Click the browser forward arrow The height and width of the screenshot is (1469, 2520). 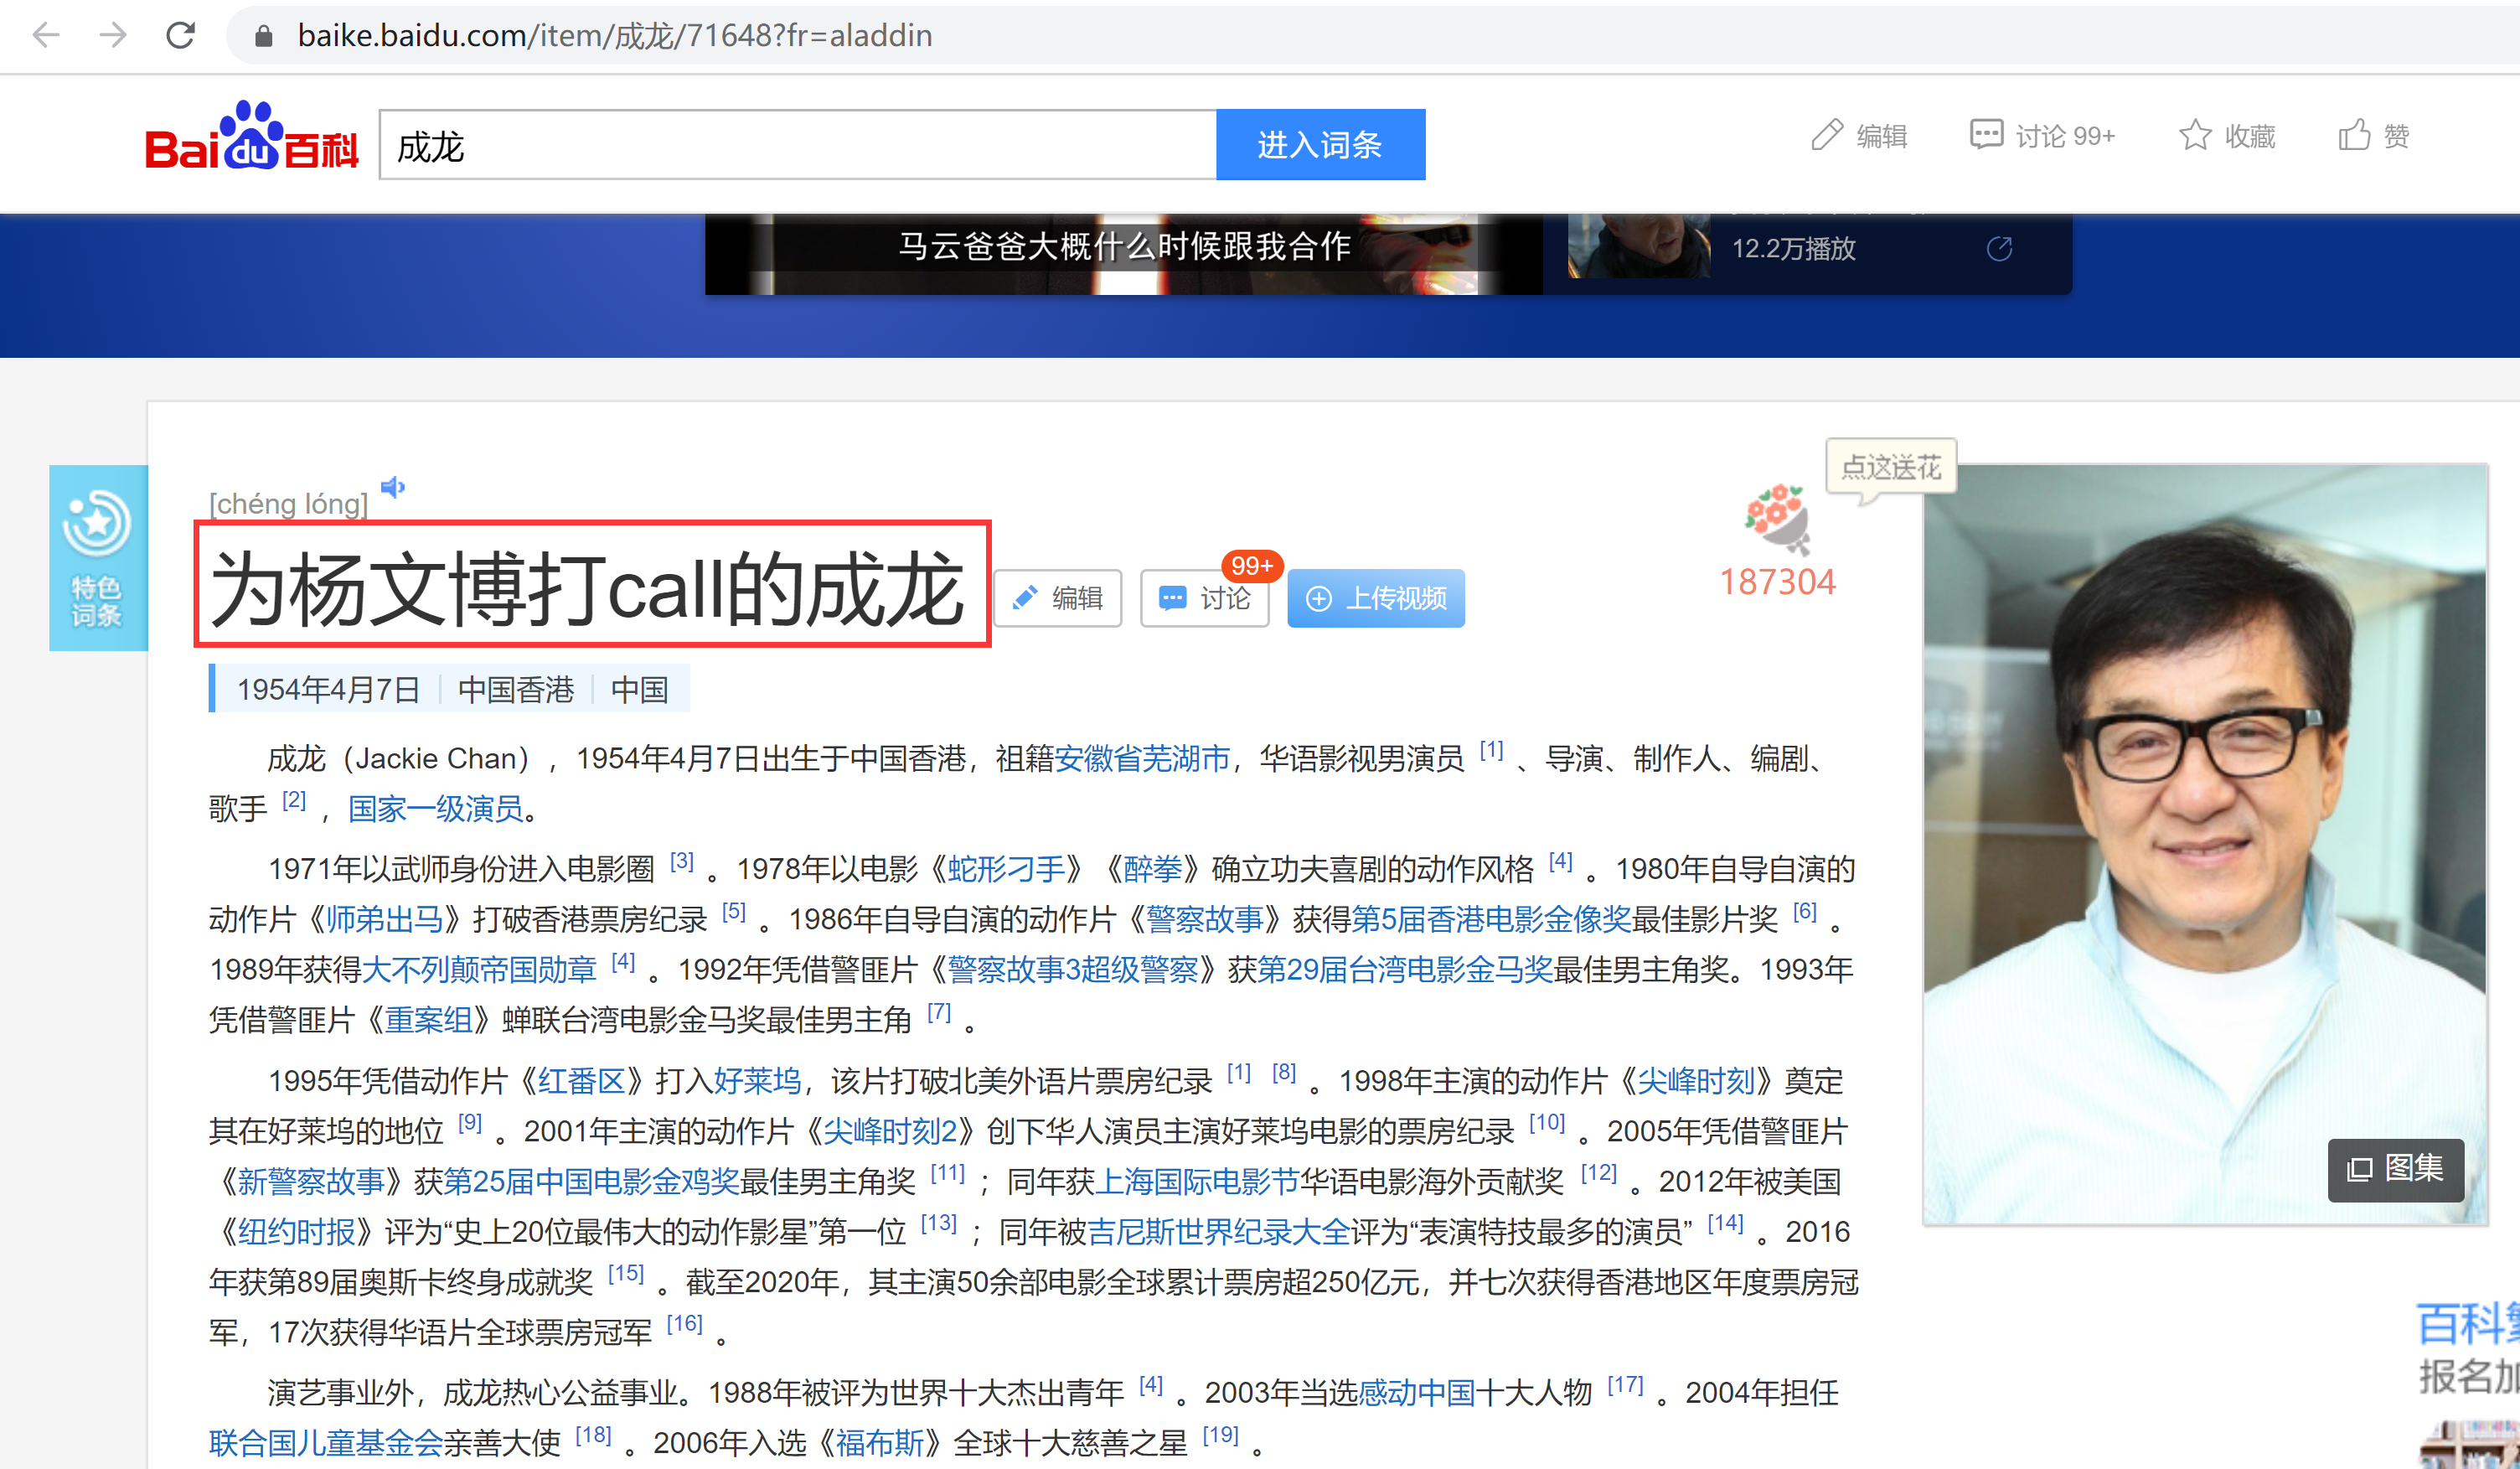click(113, 36)
